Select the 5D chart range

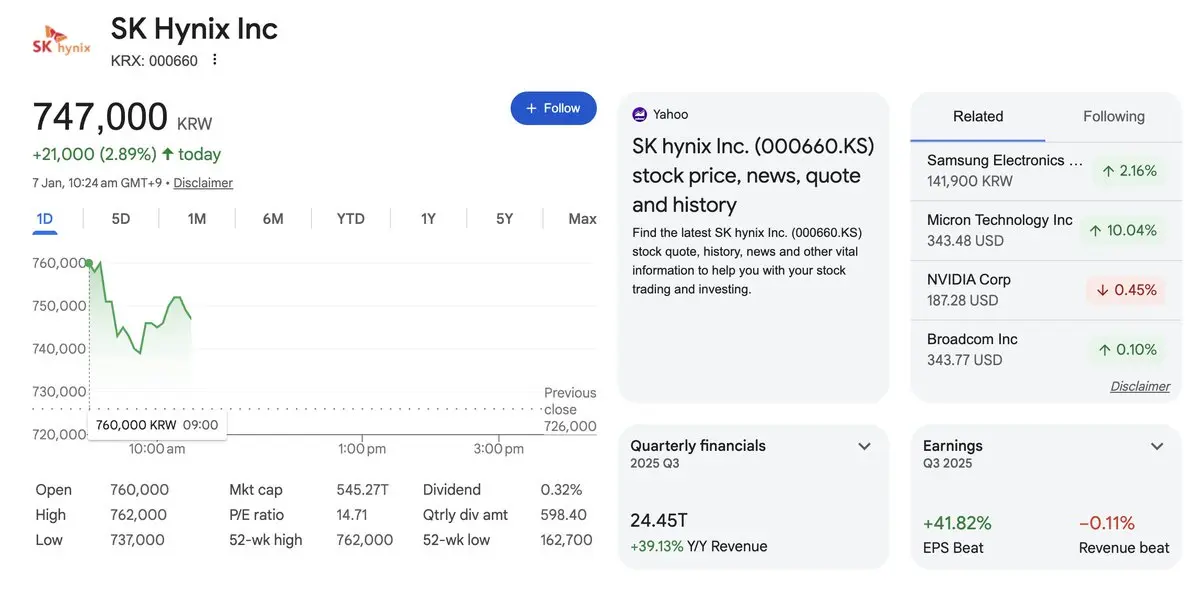pos(121,218)
